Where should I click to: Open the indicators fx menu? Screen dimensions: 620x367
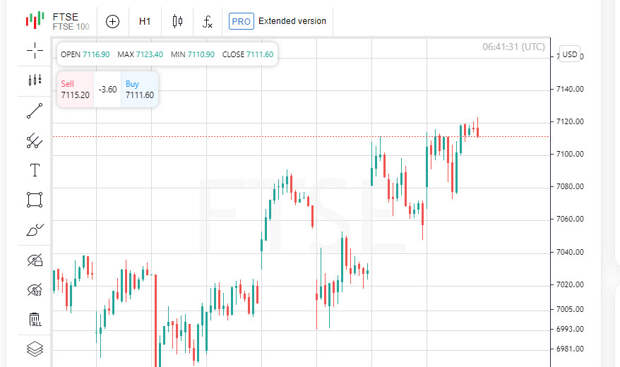(x=208, y=22)
